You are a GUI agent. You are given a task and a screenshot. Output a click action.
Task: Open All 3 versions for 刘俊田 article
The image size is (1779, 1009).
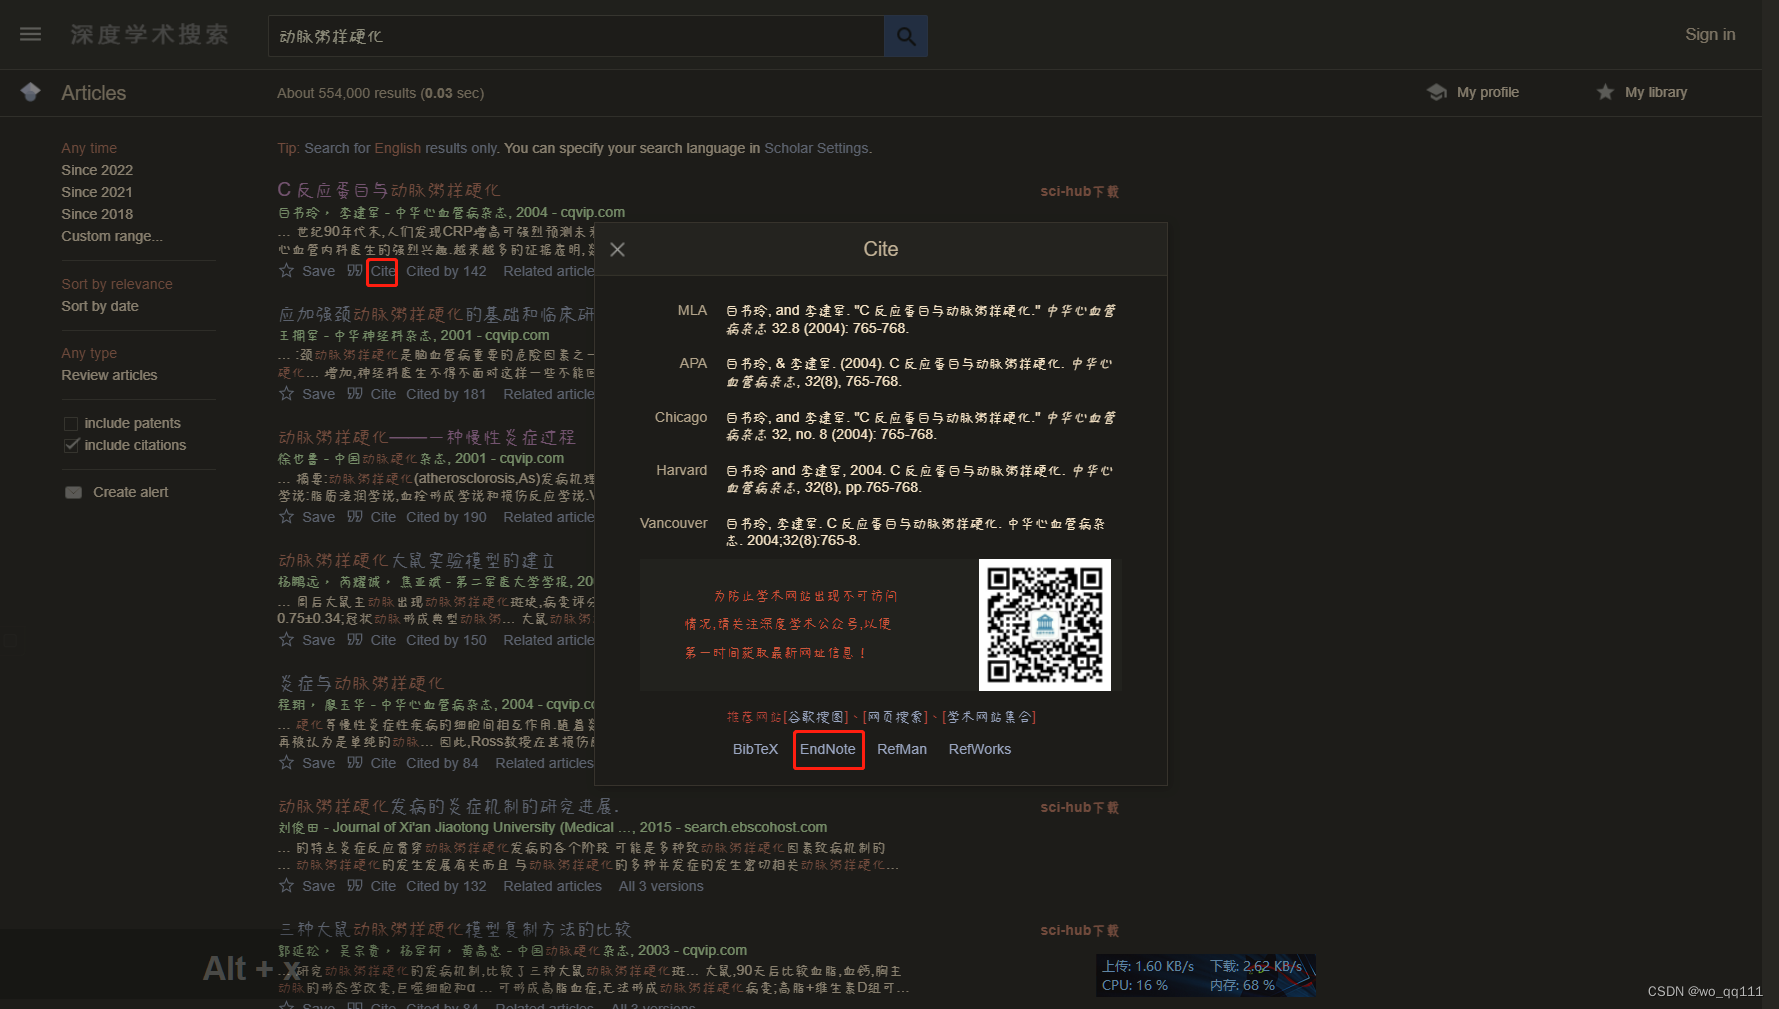tap(661, 886)
